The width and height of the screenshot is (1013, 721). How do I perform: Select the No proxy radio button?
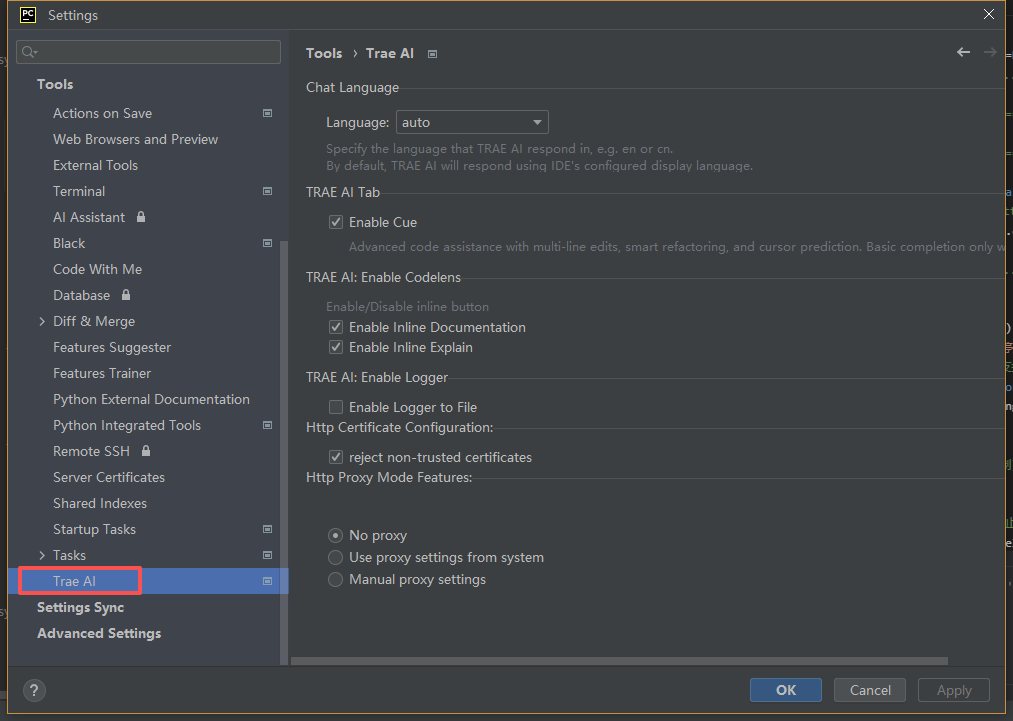coord(335,536)
